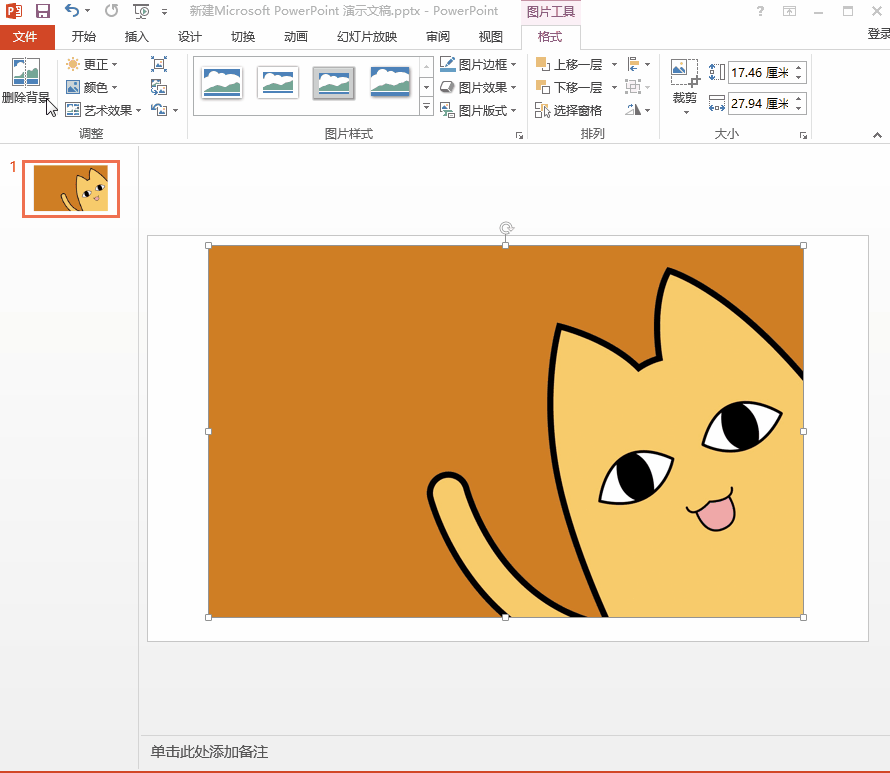The height and width of the screenshot is (773, 890).
Task: Open 选择窗格 (Selection Pane)
Action: [569, 110]
